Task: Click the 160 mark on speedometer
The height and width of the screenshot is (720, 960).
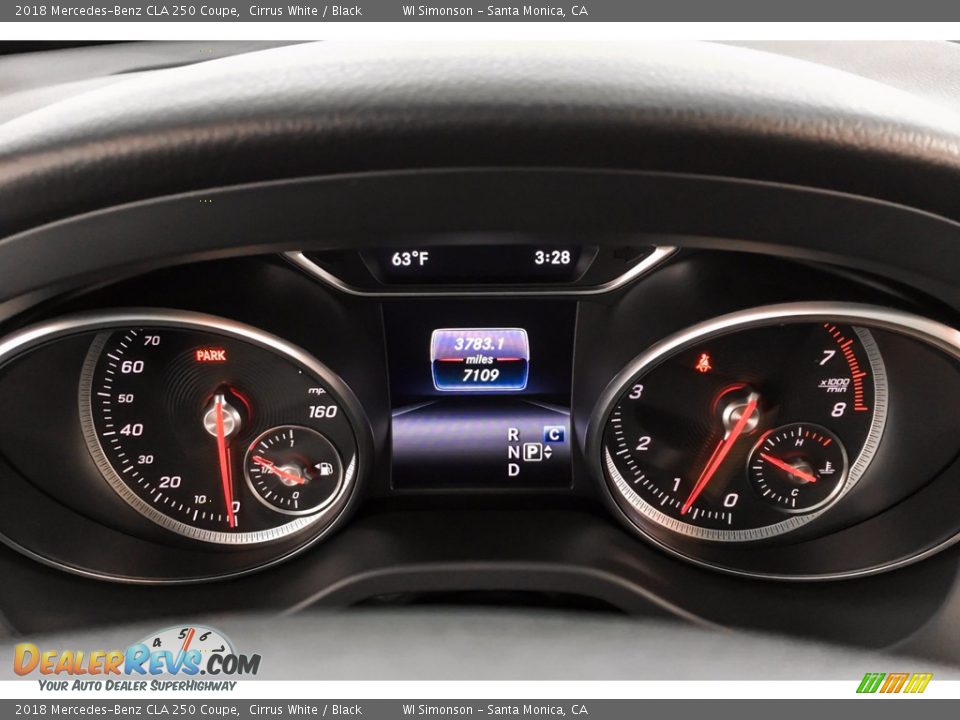Action: 322,411
